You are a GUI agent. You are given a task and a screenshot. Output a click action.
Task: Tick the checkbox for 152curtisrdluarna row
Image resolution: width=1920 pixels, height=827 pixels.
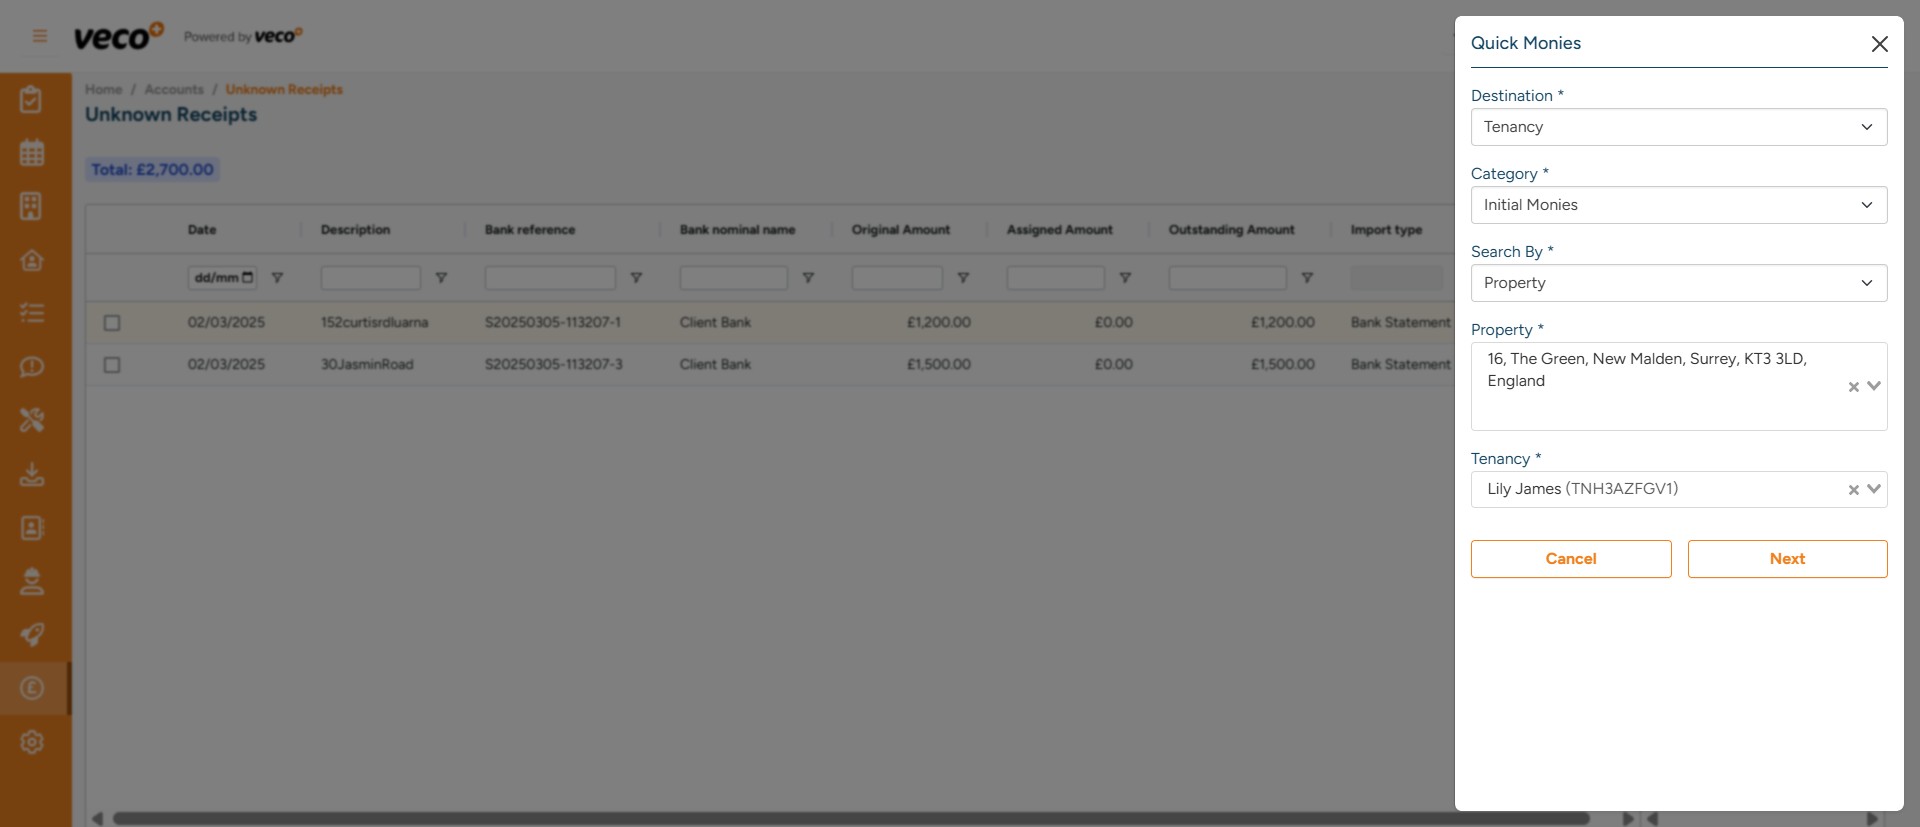pyautogui.click(x=112, y=323)
